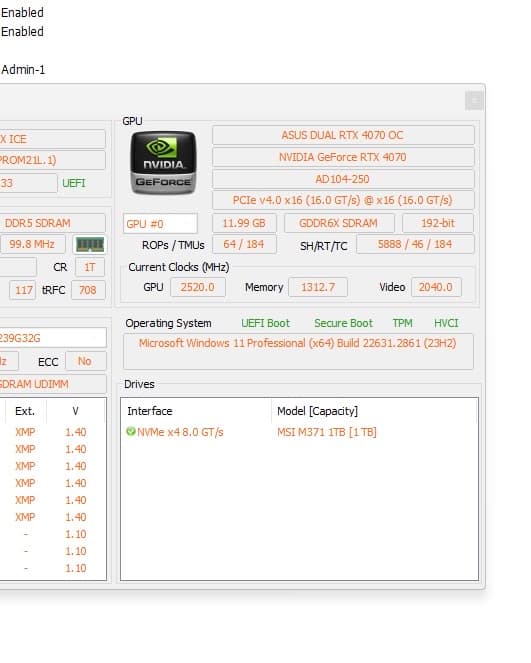531x663 pixels.
Task: Click the Video clock value 2040.0
Action: [x=436, y=287]
